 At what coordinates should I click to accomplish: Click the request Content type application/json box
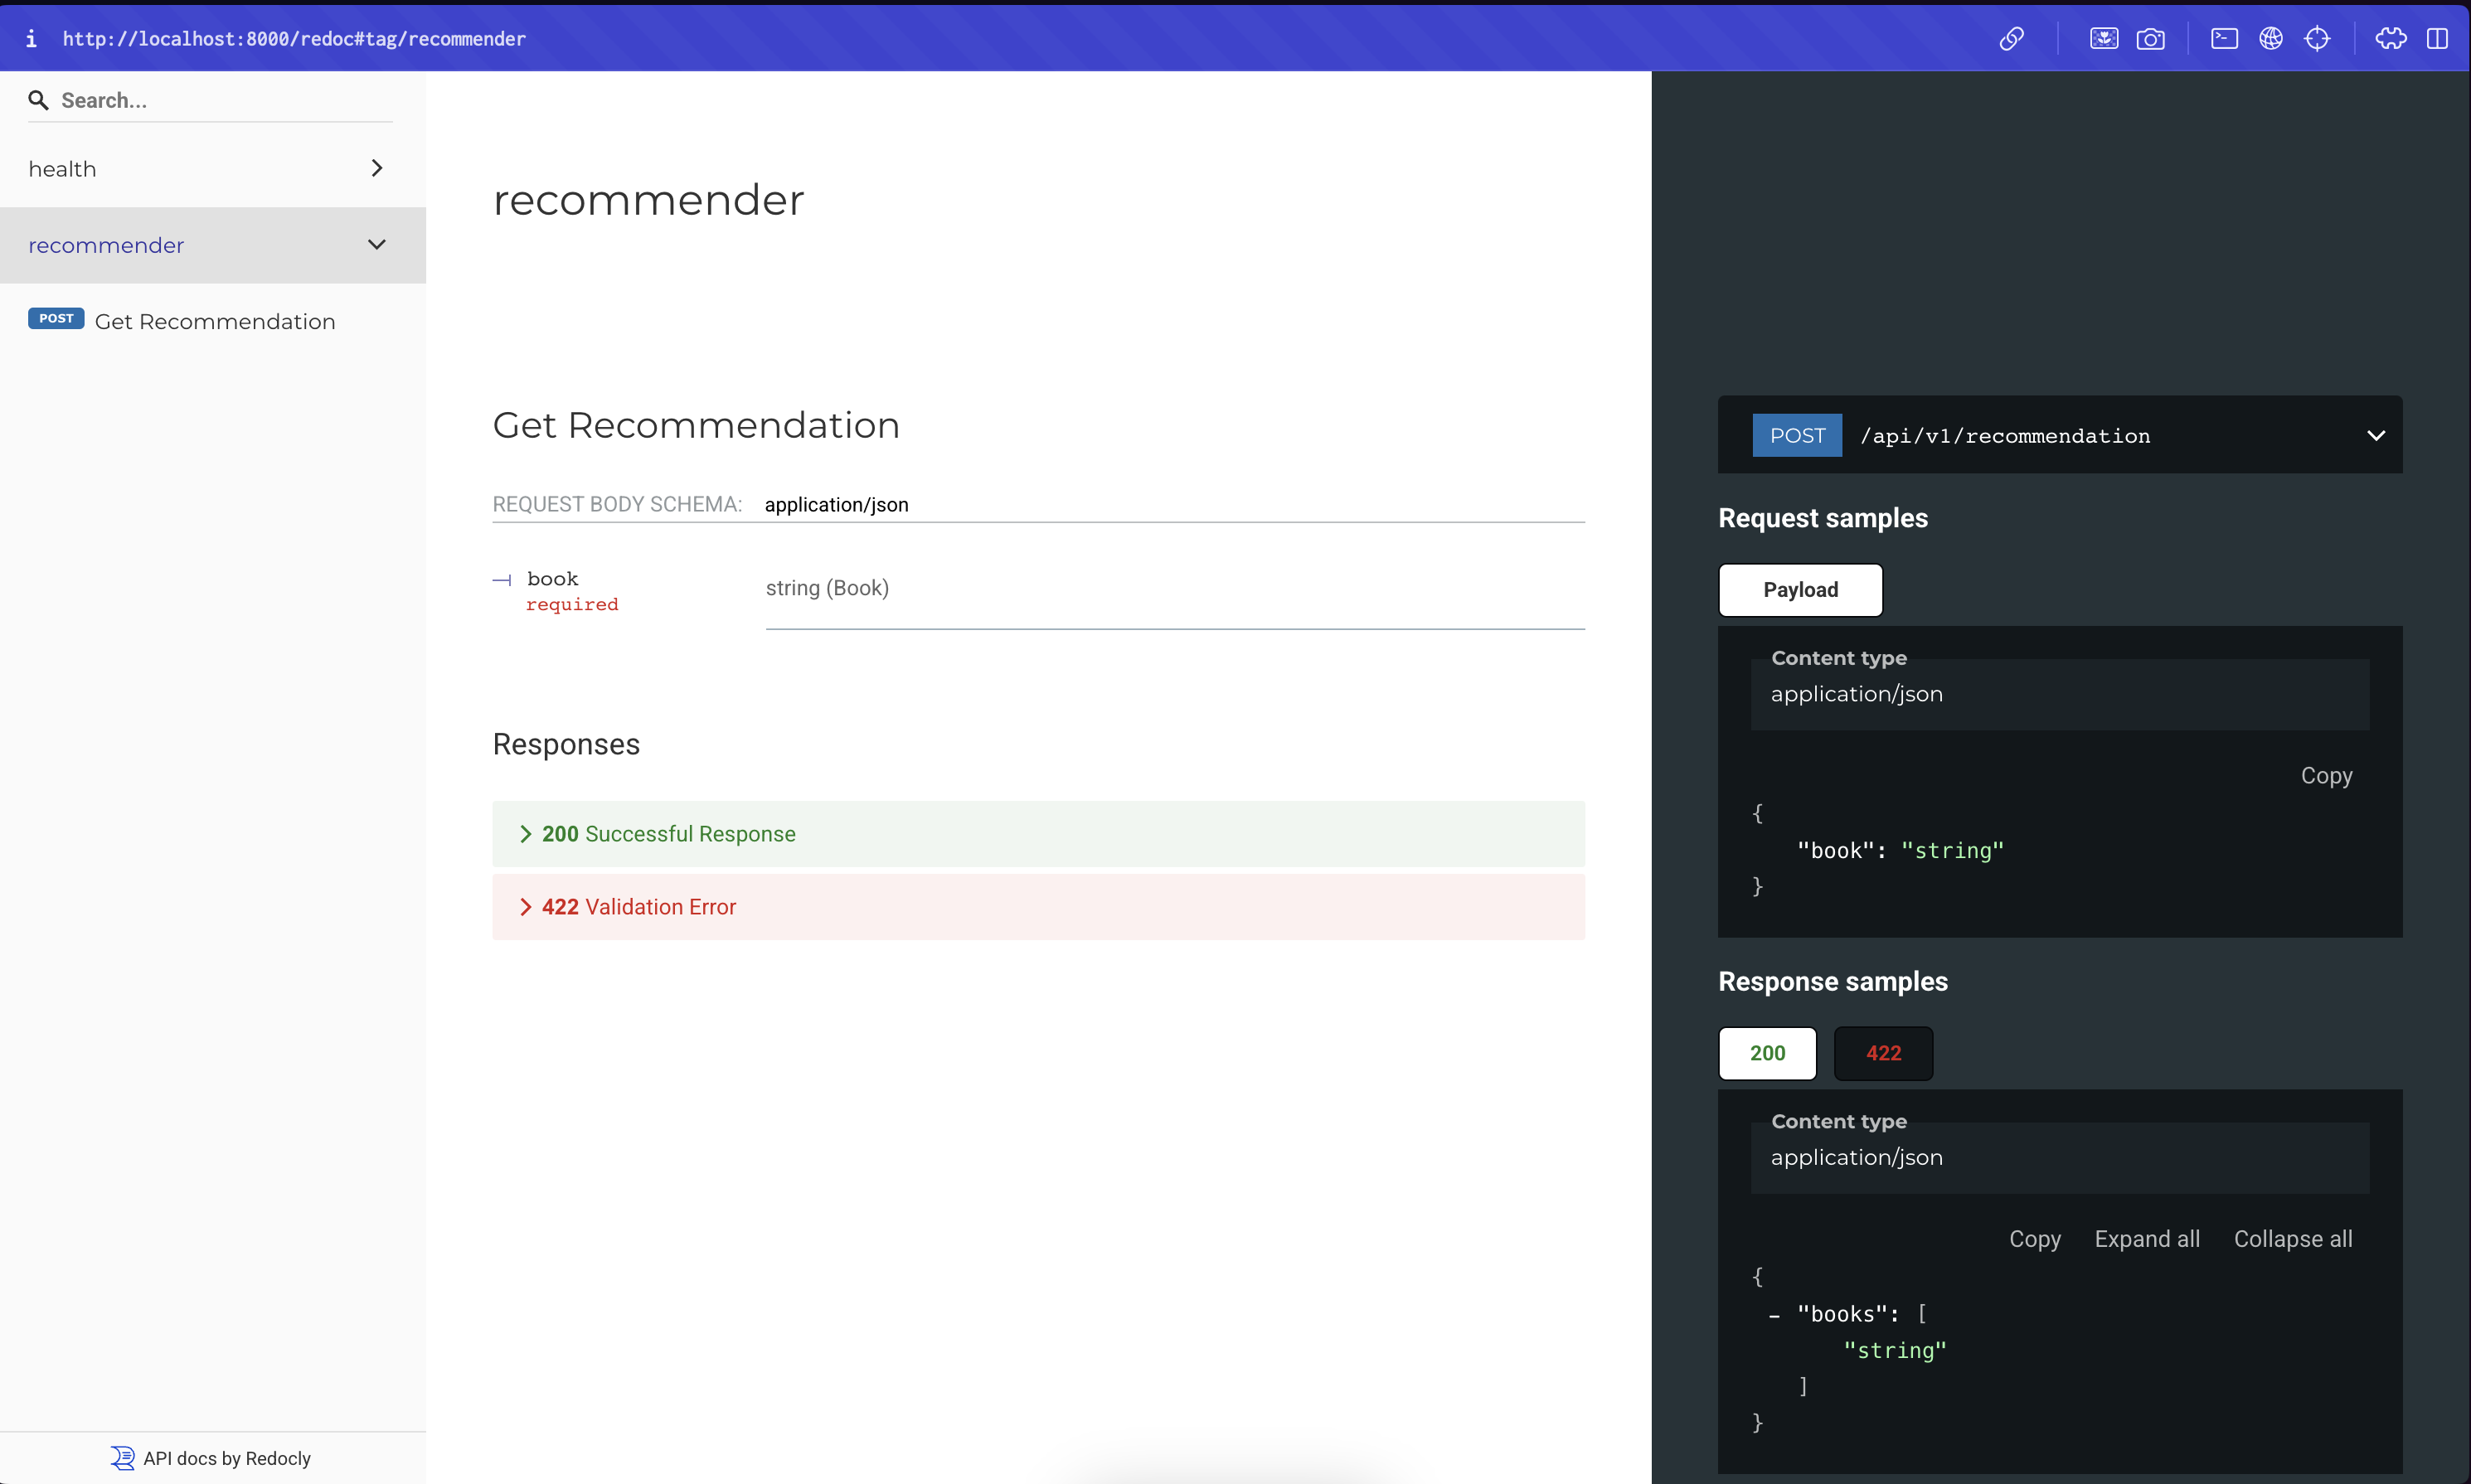[x=2059, y=694]
